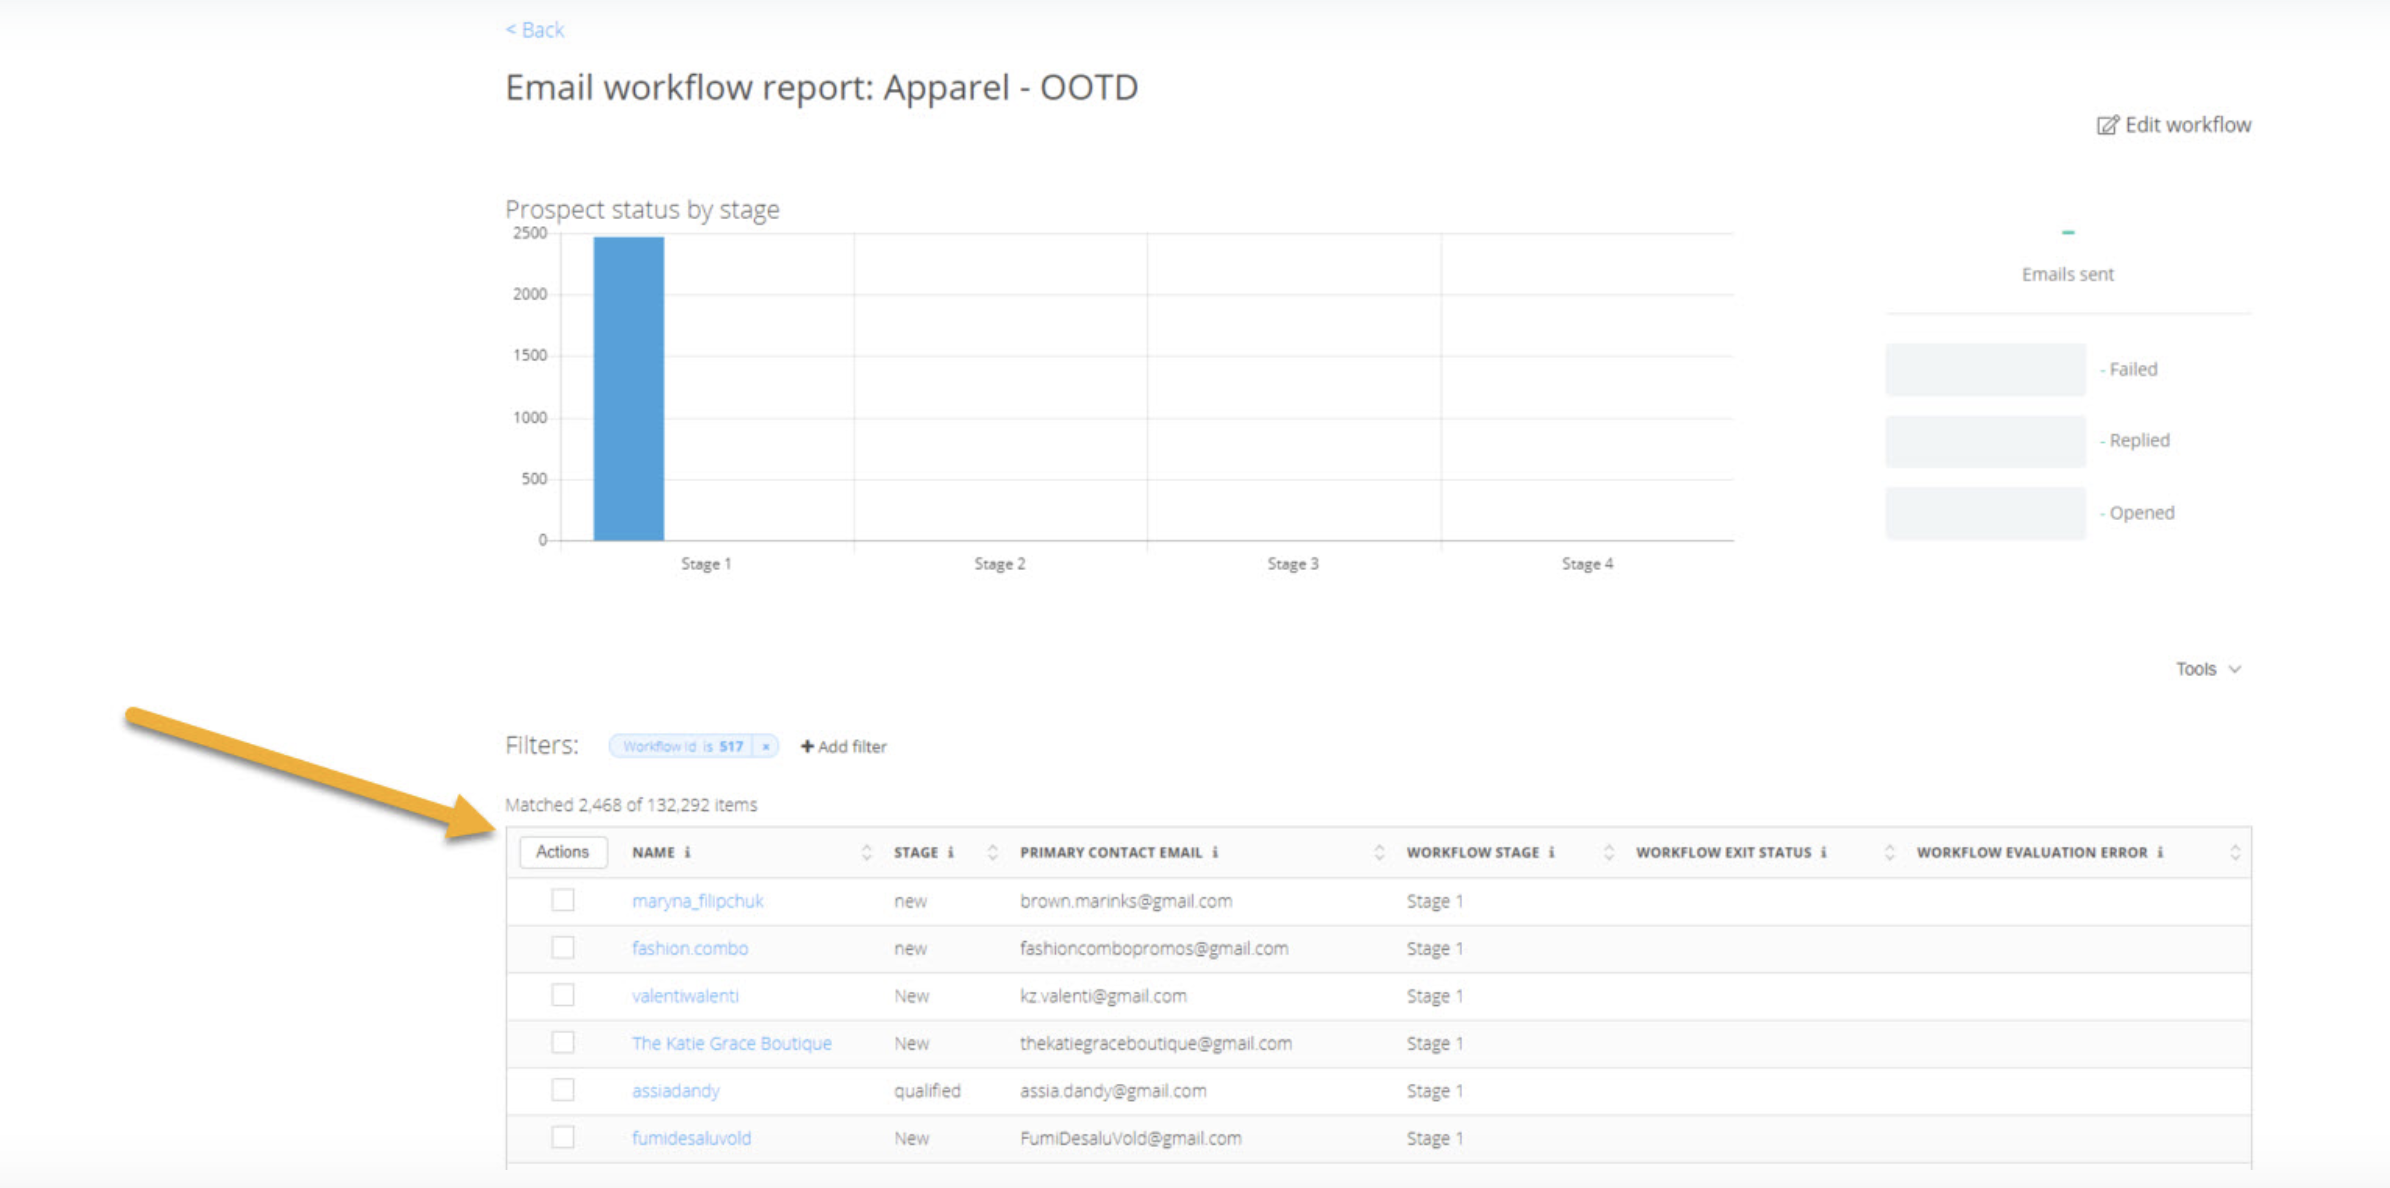Open the Actions dropdown in table header

[x=562, y=852]
